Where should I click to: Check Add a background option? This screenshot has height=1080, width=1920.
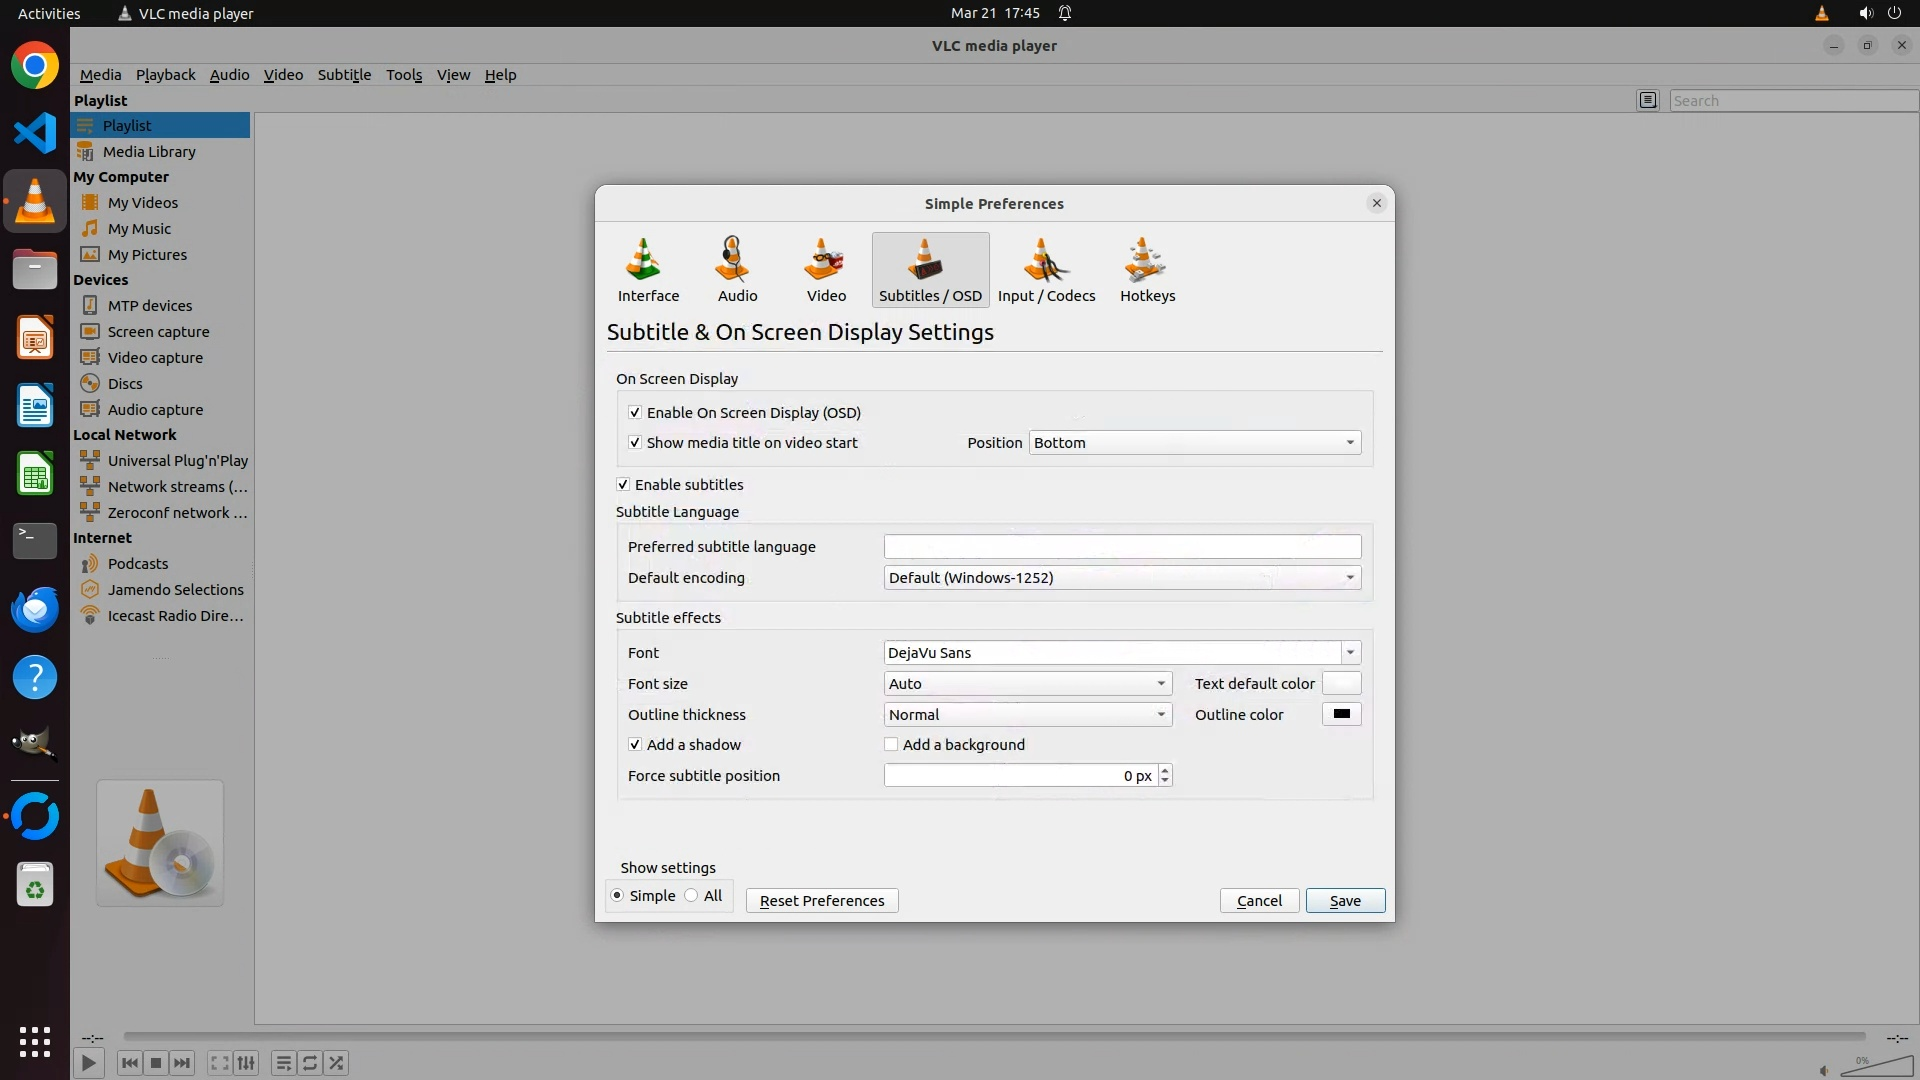891,744
